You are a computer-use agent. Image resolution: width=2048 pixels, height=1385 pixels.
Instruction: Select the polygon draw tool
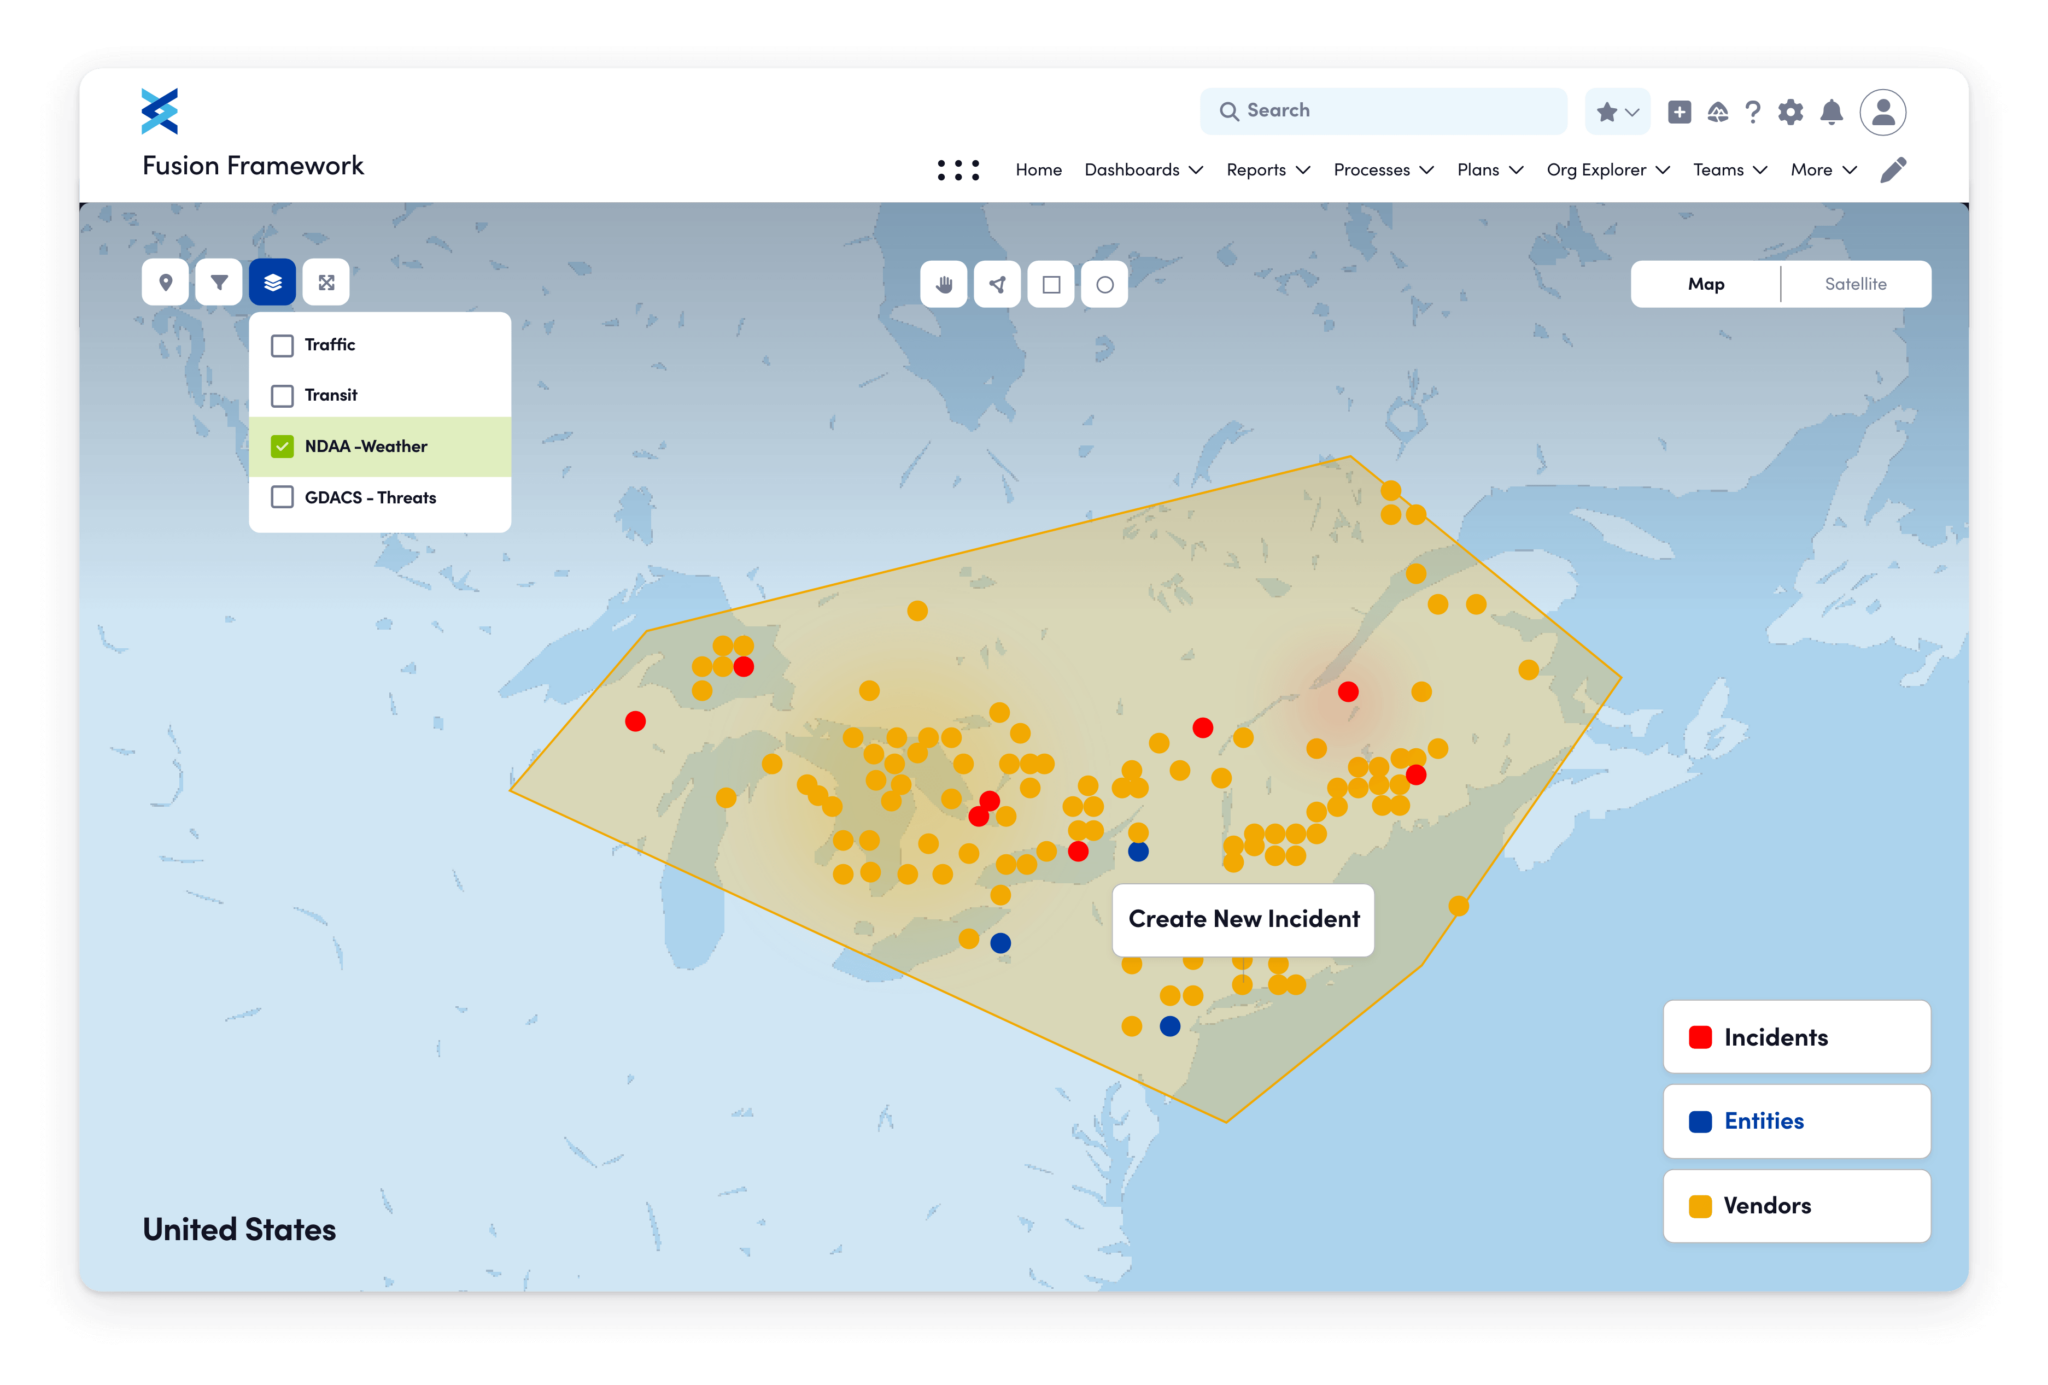point(997,285)
